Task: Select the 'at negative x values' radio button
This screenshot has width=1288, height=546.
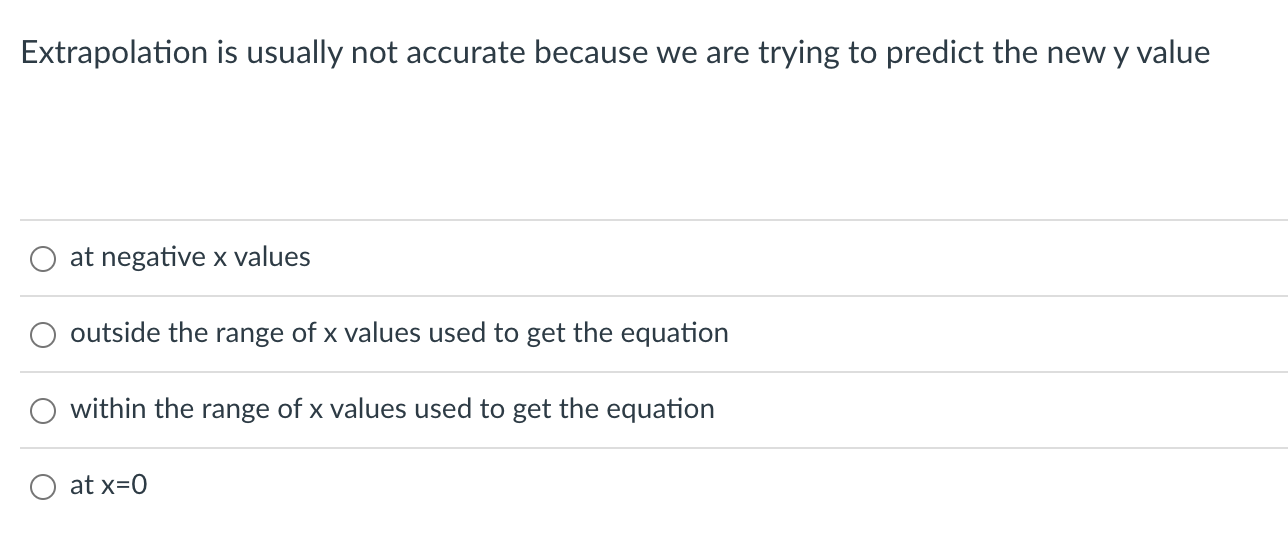Action: (x=43, y=259)
